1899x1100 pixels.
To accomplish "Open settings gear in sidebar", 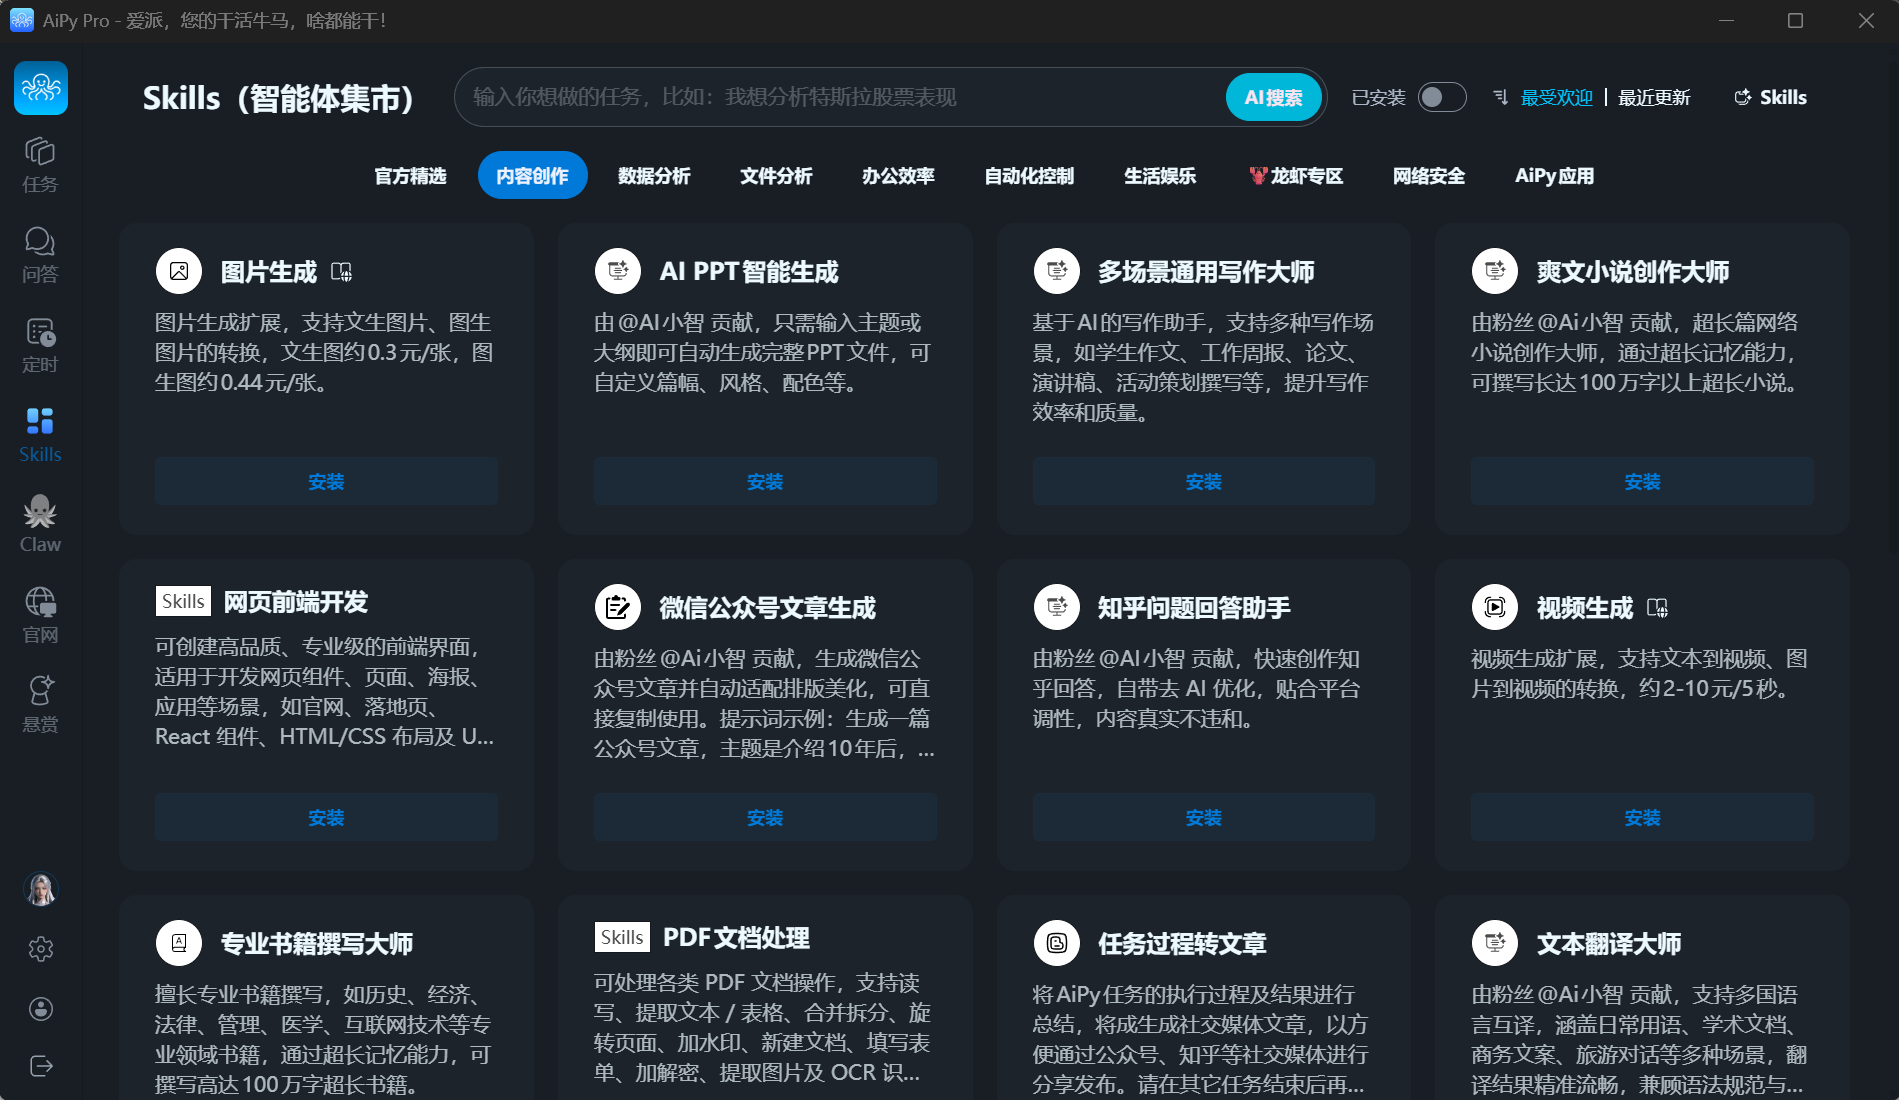I will 41,949.
